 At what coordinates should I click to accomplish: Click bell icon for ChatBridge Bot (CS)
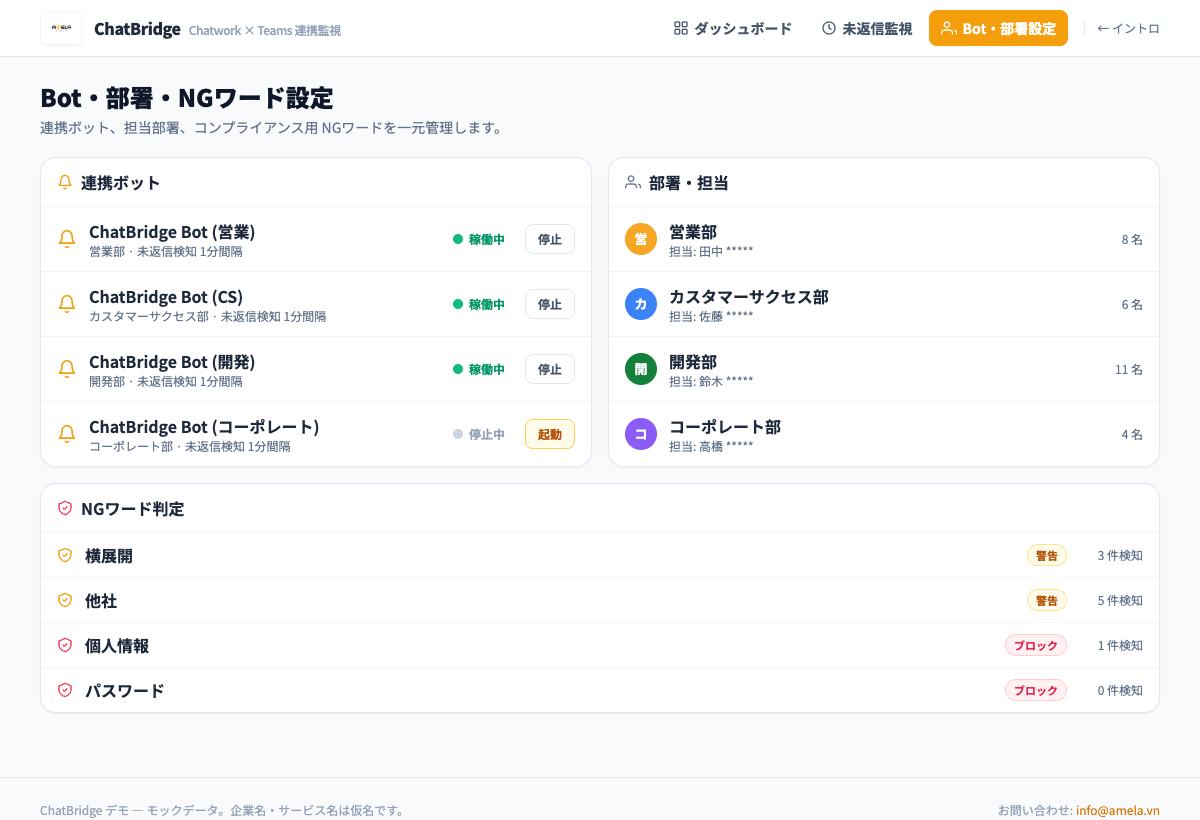pyautogui.click(x=67, y=304)
